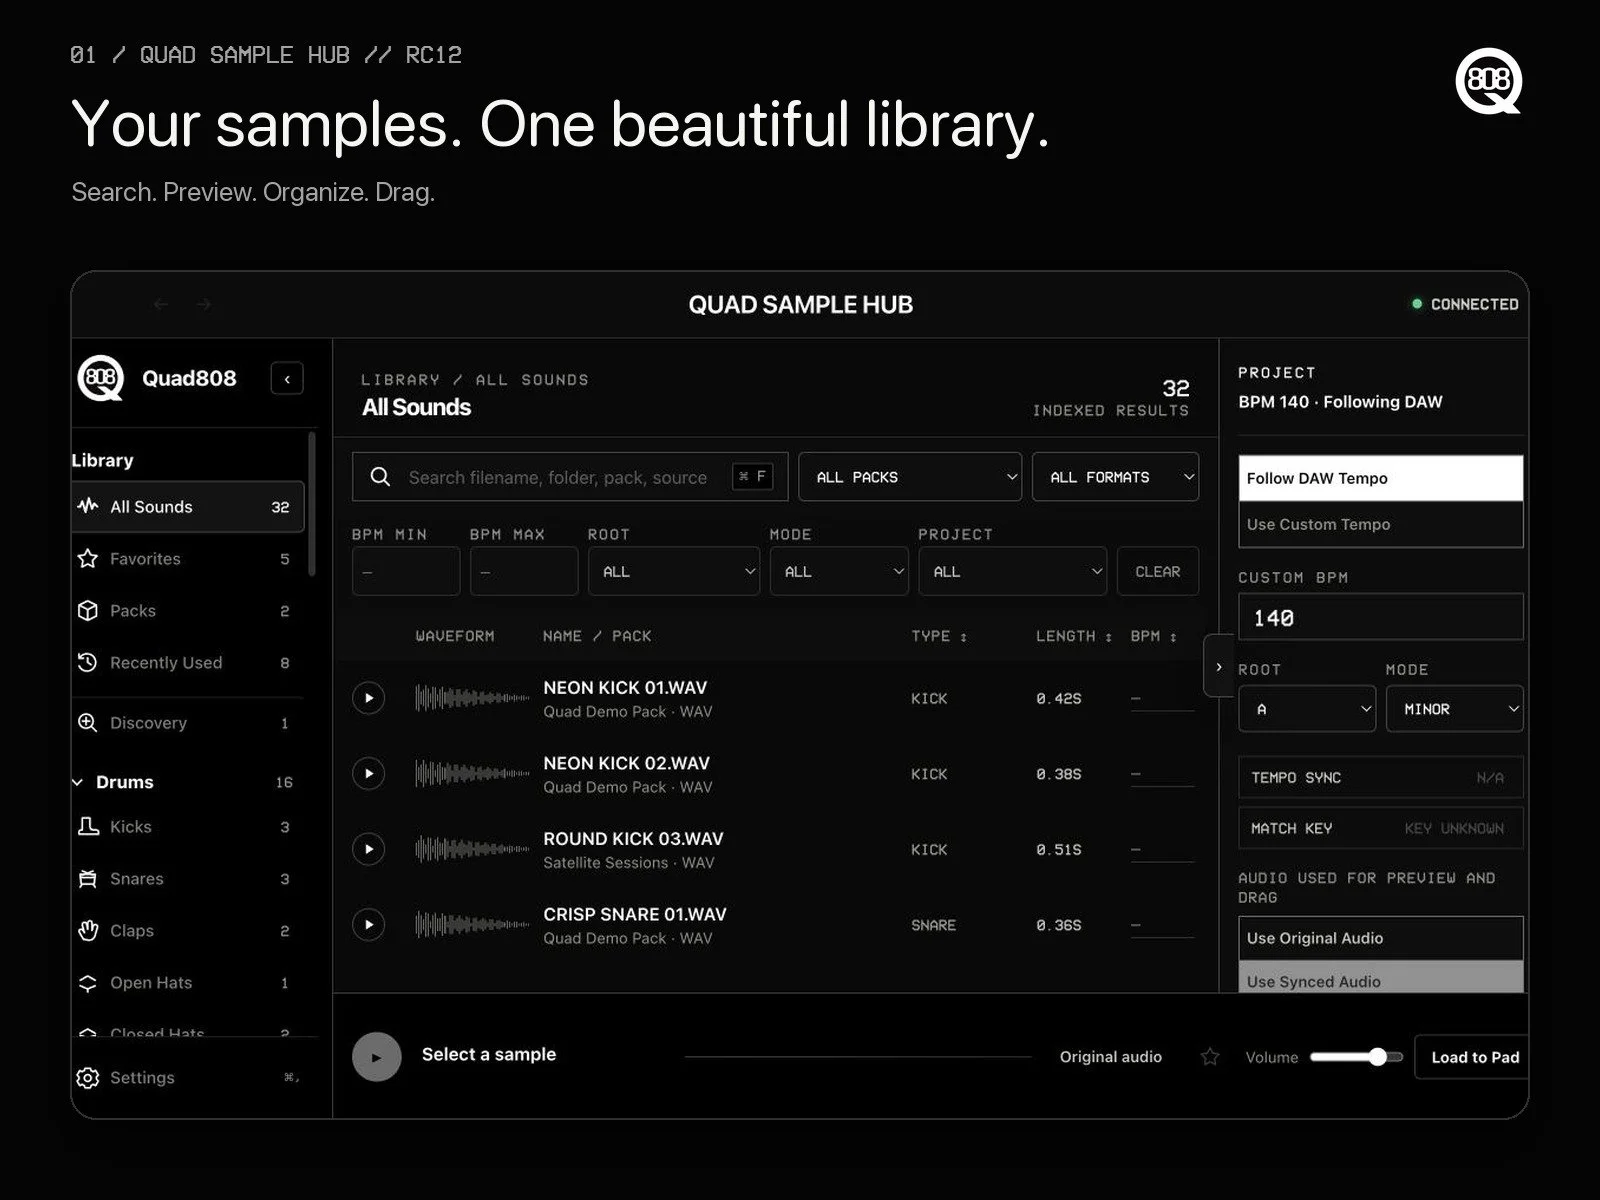Preview NEON KICK 01.WAV with play button

pos(369,698)
